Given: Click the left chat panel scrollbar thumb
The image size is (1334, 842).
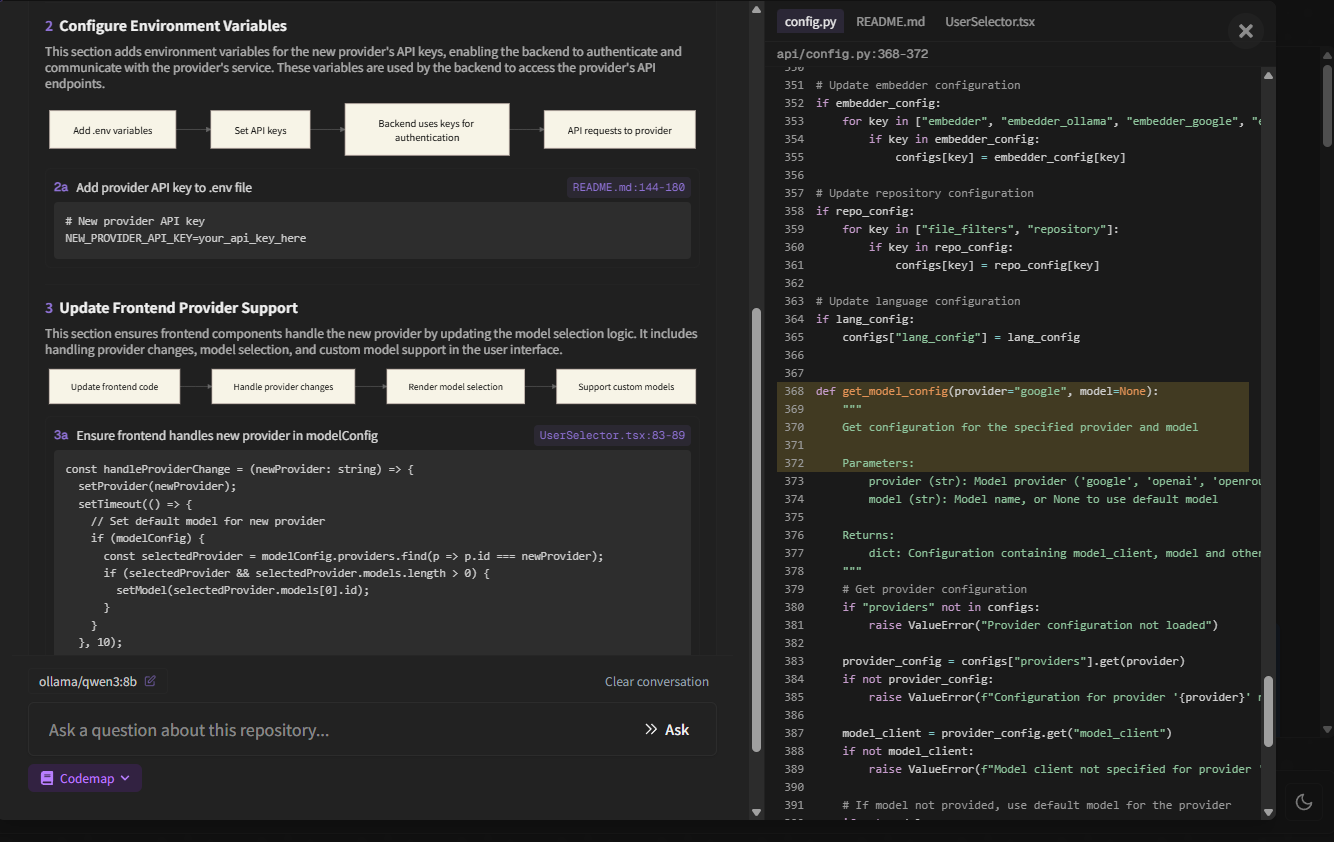Looking at the screenshot, I should click(x=756, y=530).
